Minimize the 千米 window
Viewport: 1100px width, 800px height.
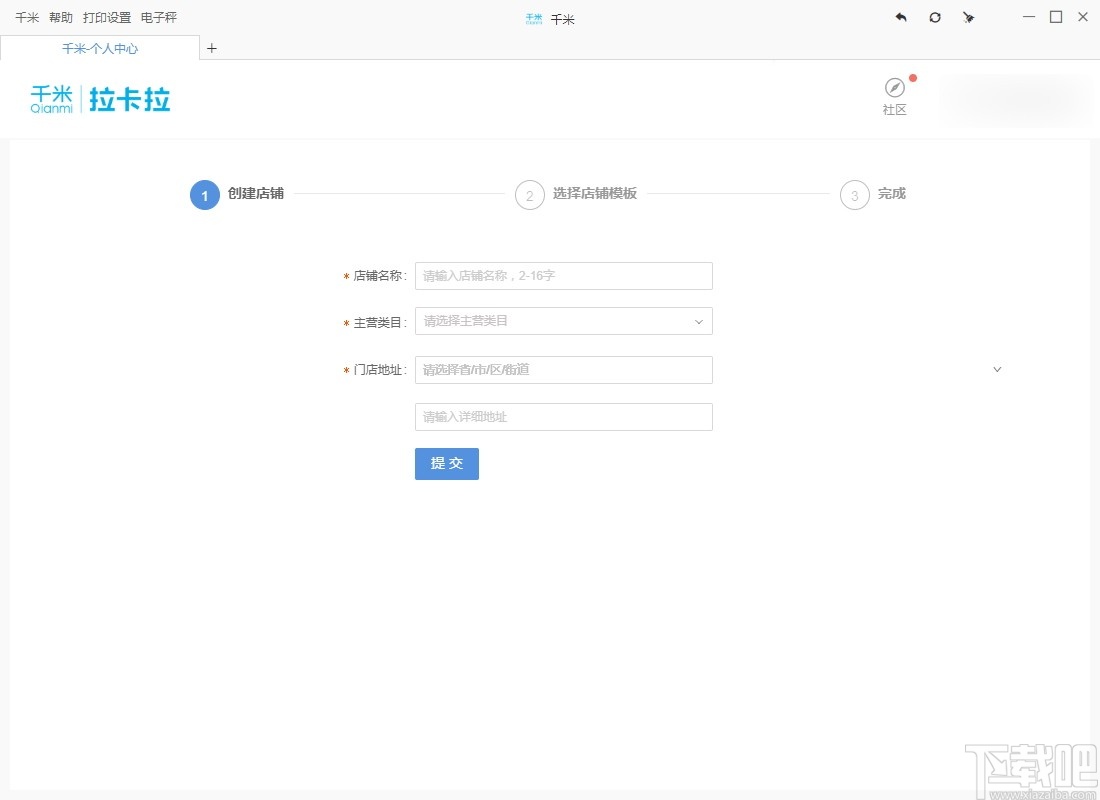pos(1028,17)
